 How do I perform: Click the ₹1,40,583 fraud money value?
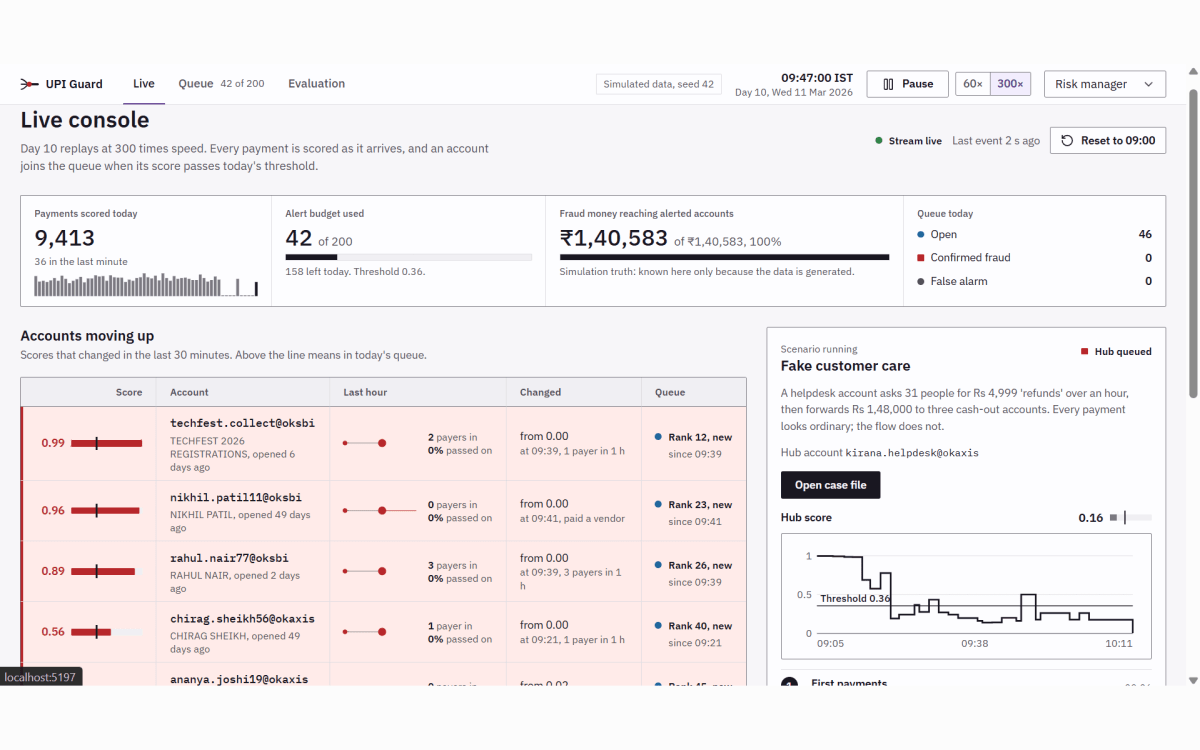614,238
